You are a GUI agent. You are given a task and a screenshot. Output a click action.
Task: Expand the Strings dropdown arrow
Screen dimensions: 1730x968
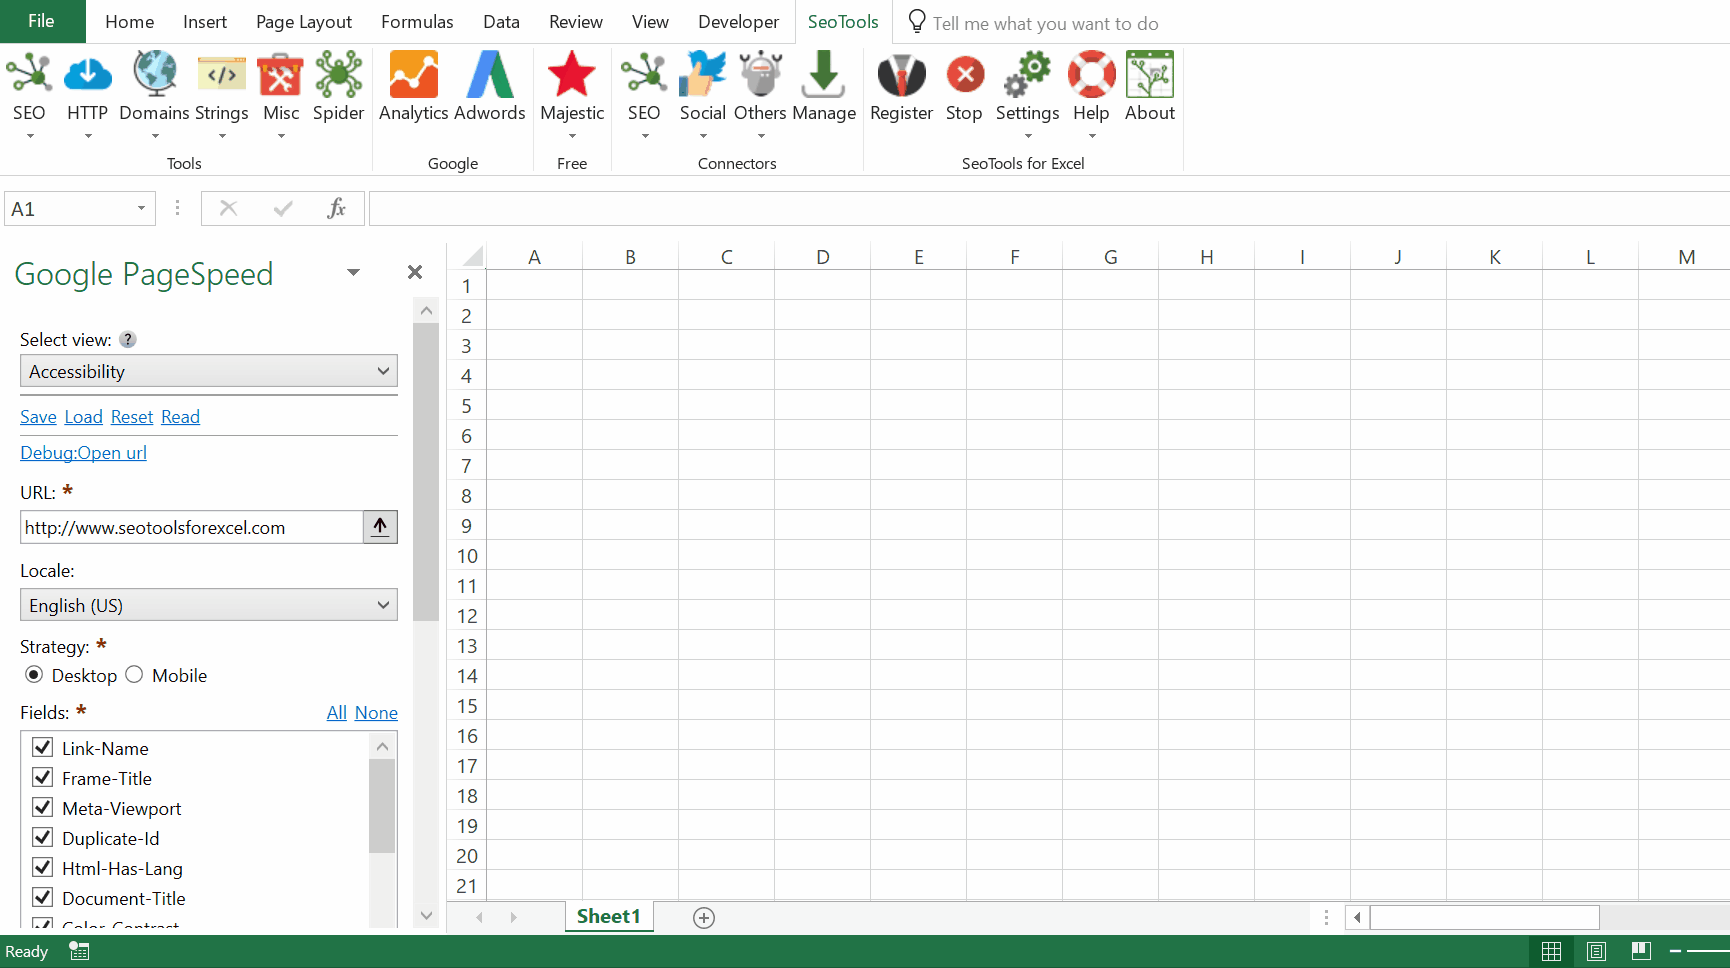(x=222, y=136)
